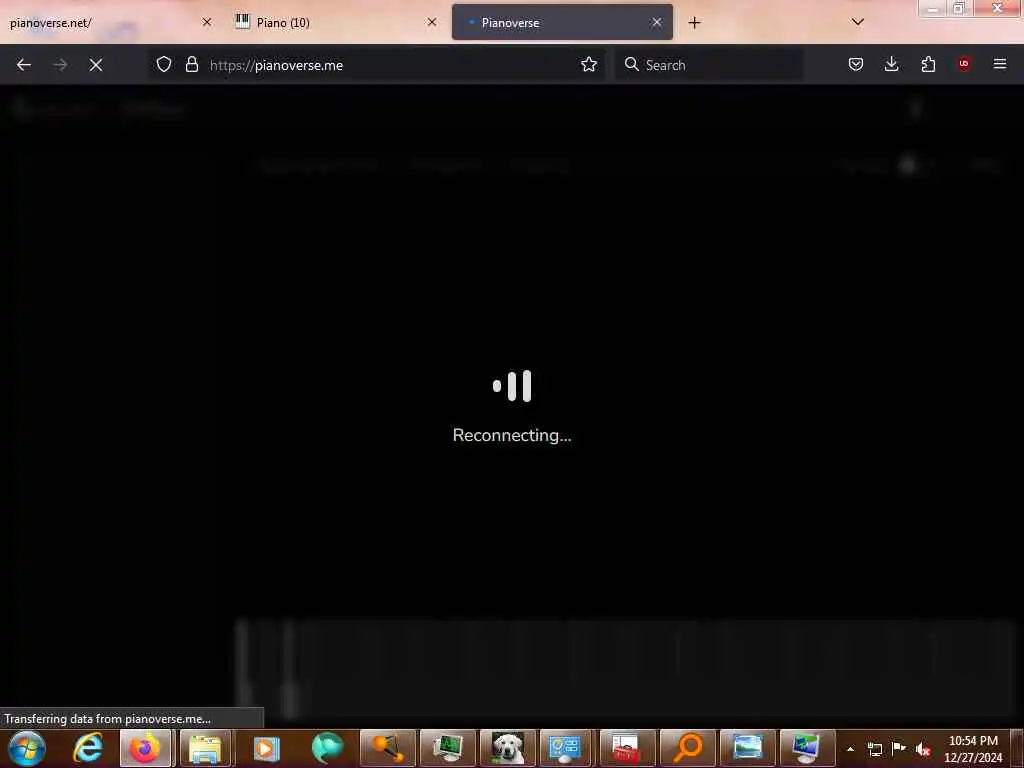Open the Firefox hamburger menu
This screenshot has height=768, width=1024.
[x=1000, y=64]
